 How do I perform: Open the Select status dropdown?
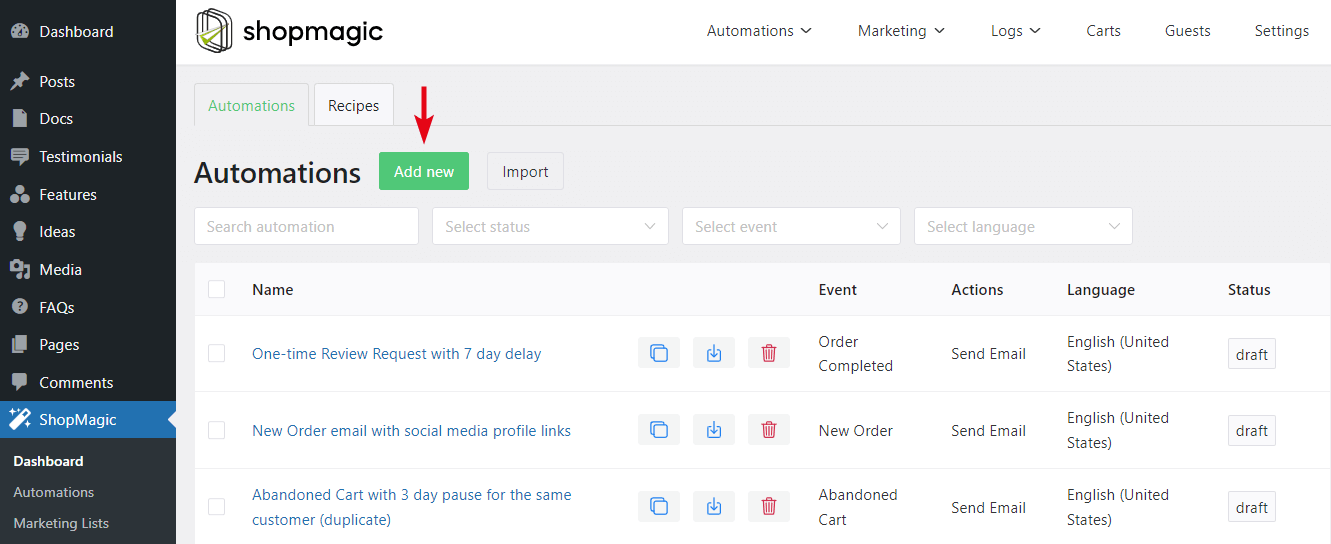(550, 226)
